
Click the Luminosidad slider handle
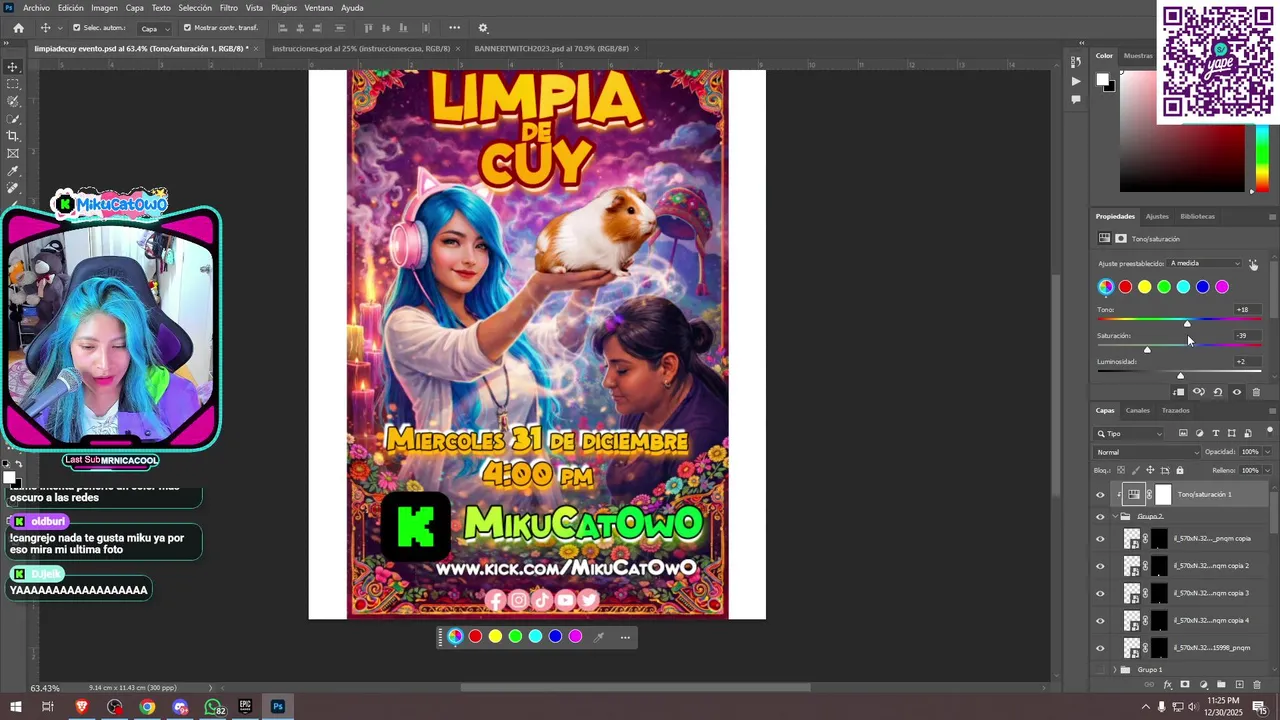pos(1180,375)
